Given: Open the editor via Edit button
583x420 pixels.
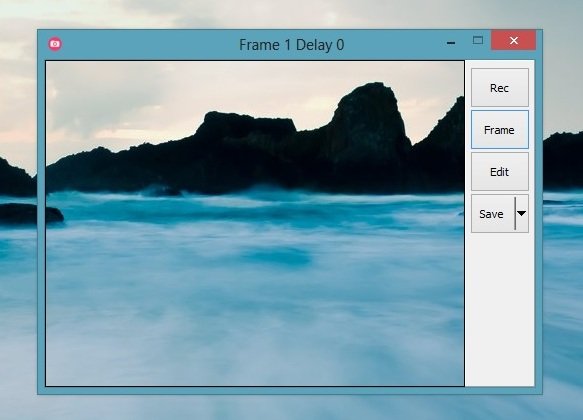Looking at the screenshot, I should pos(500,172).
